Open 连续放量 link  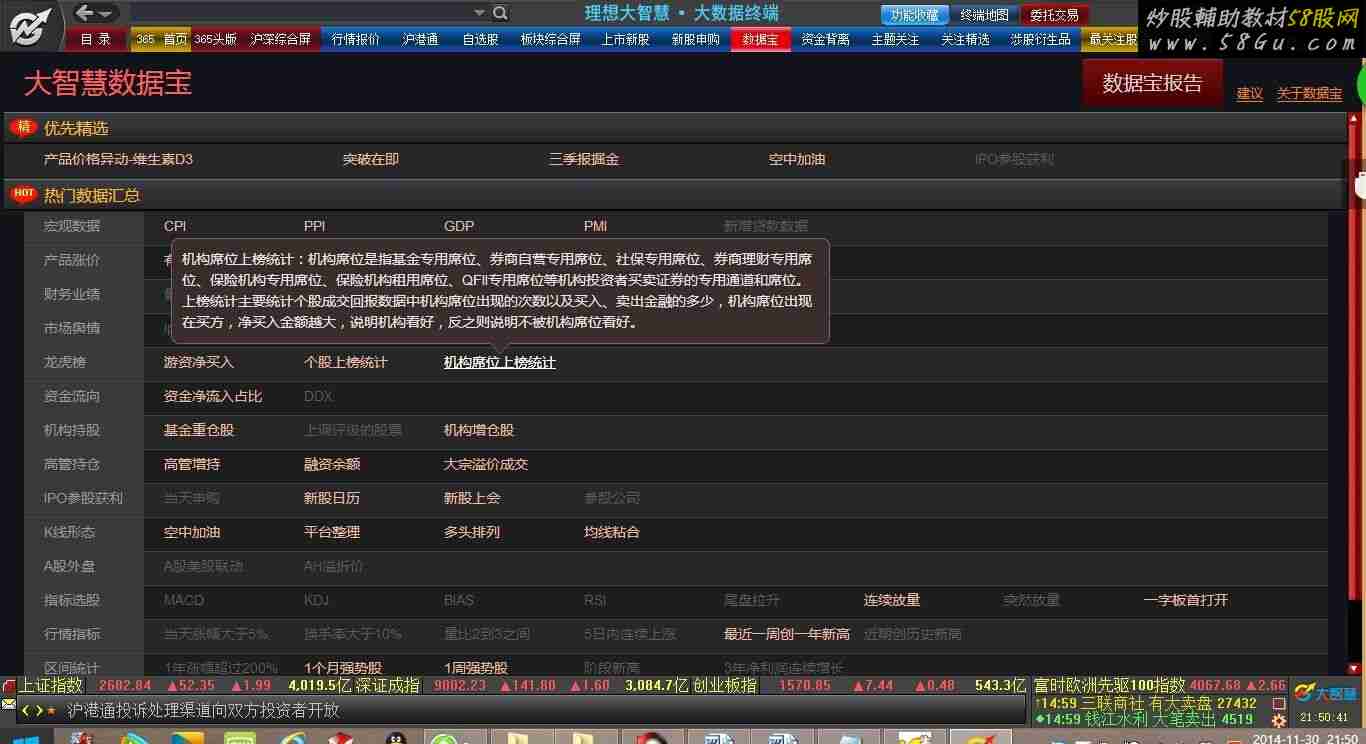pyautogui.click(x=892, y=600)
